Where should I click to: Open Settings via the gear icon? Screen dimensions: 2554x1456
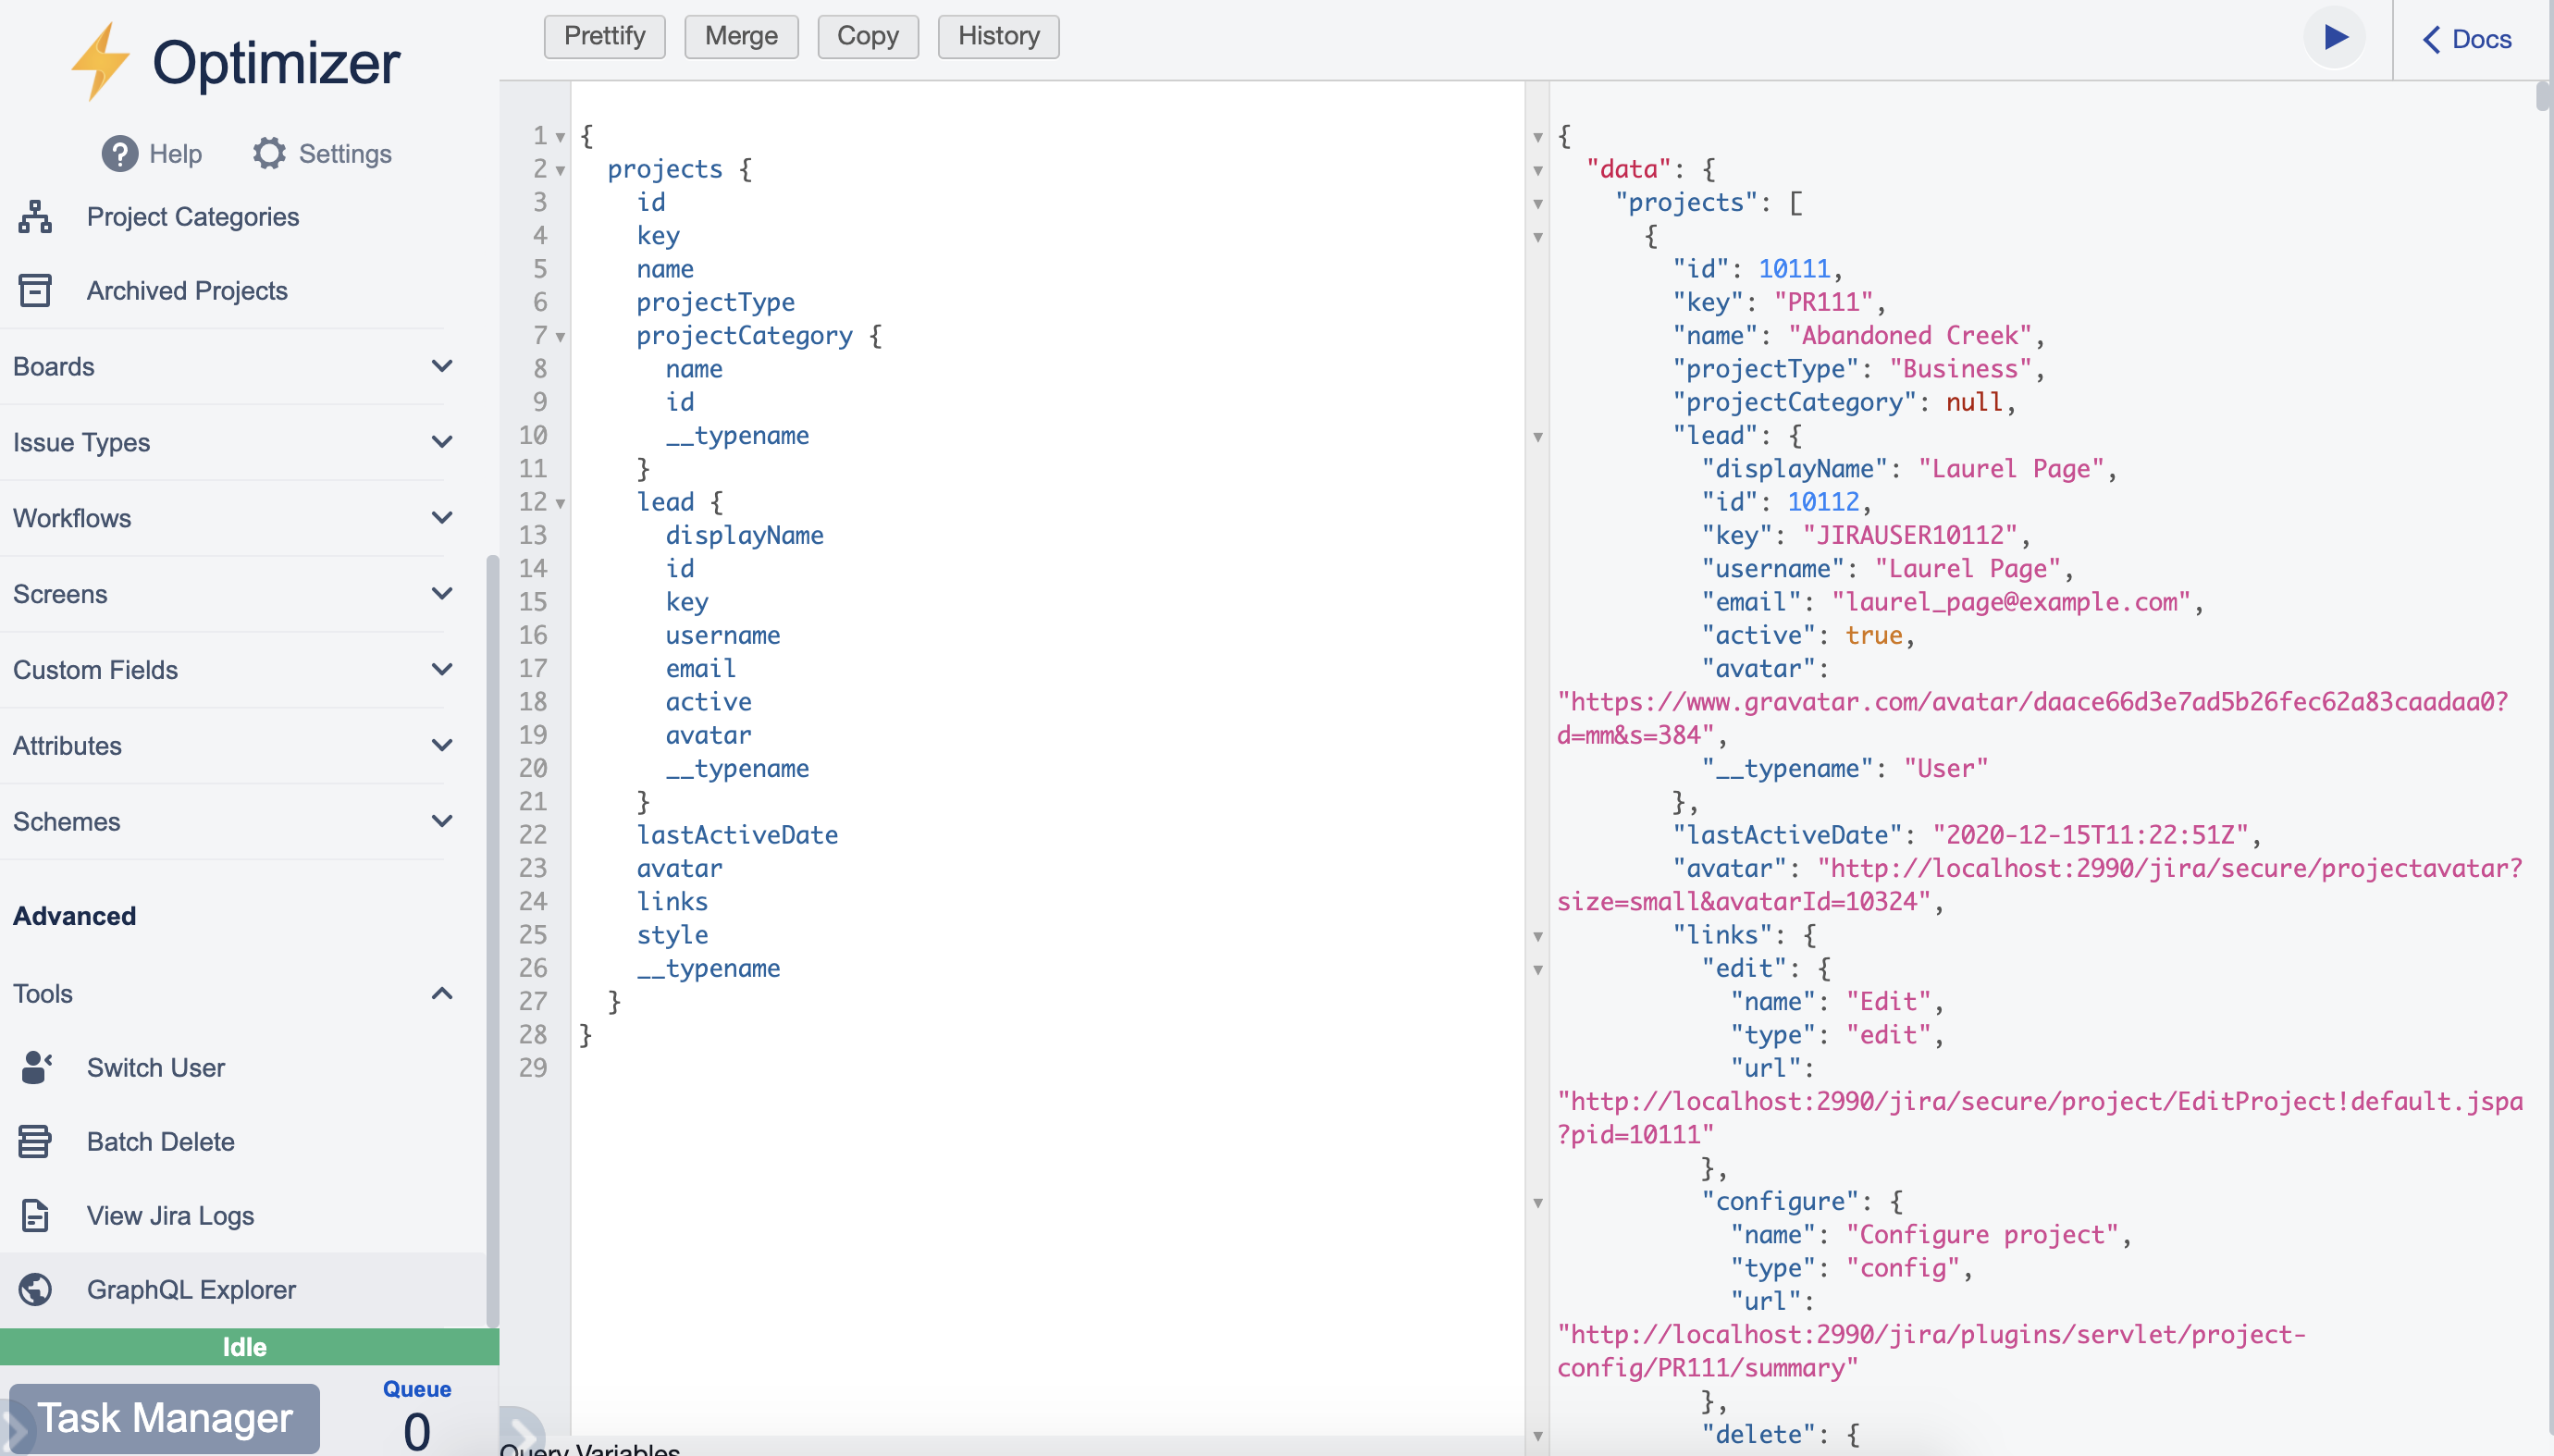coord(269,154)
